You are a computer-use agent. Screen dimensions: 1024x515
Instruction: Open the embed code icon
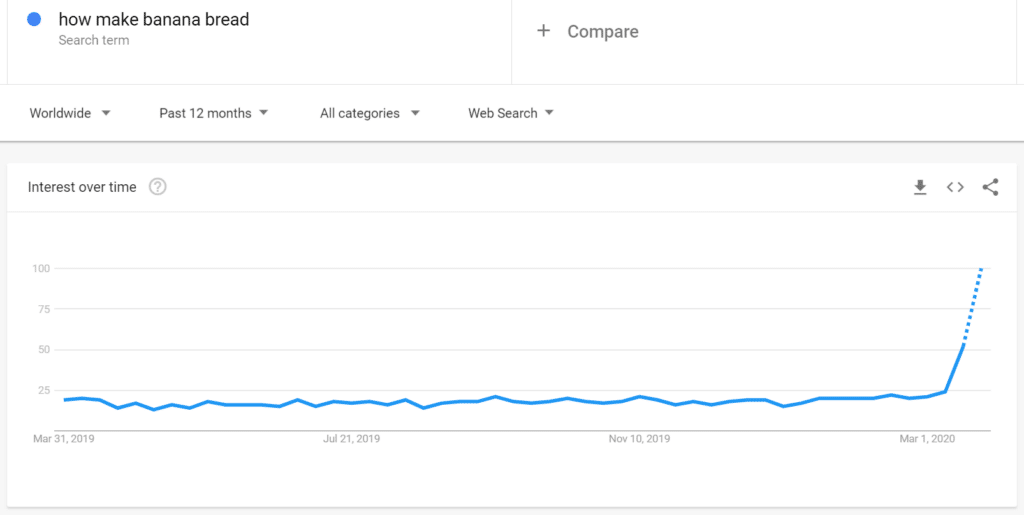tap(955, 187)
